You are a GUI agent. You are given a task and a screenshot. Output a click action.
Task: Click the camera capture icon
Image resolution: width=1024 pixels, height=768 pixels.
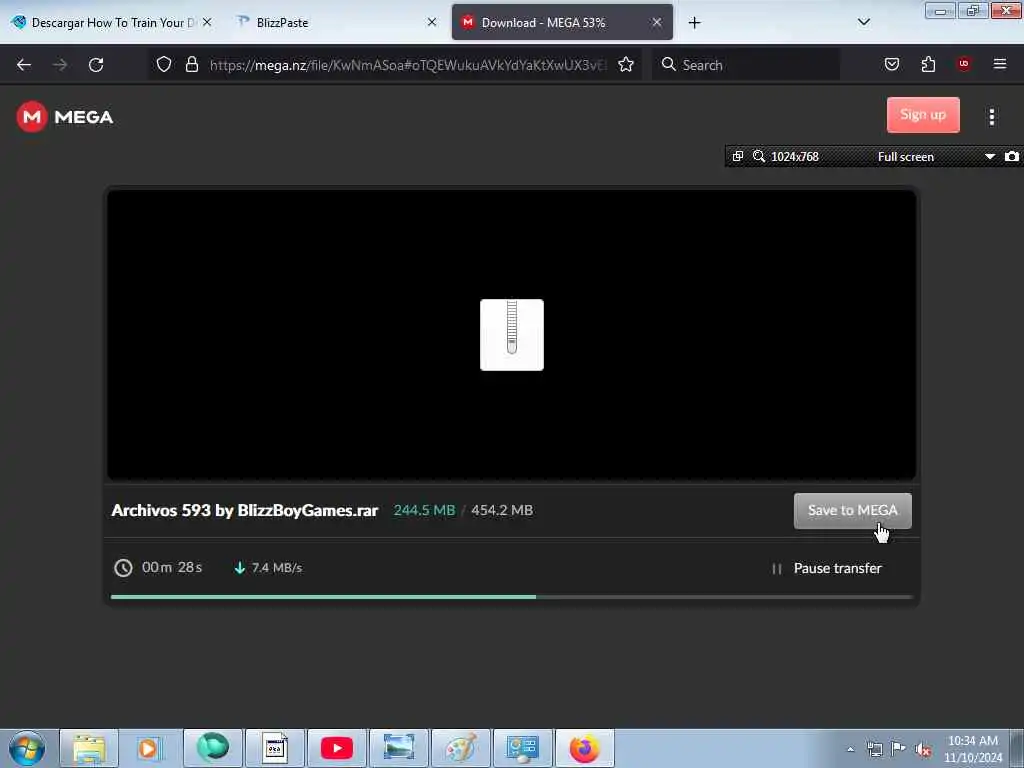(x=1012, y=157)
